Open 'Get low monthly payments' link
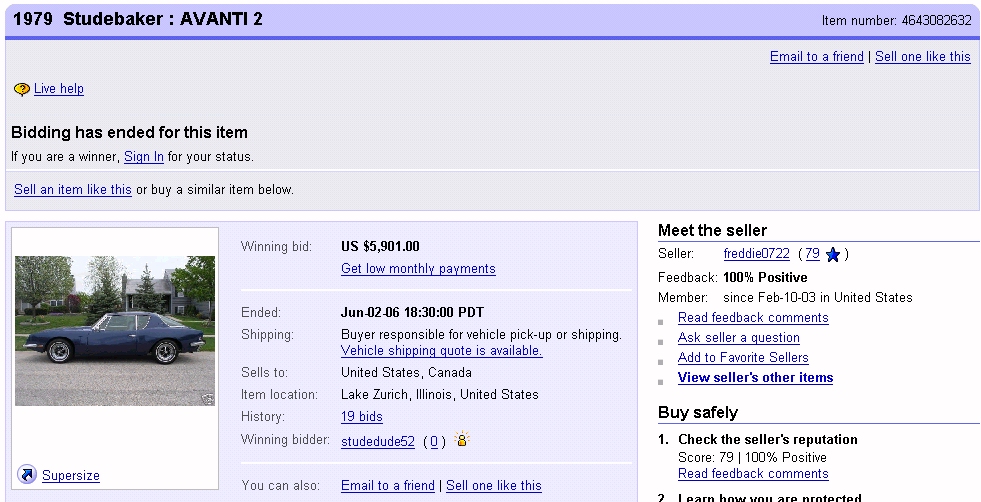Image resolution: width=981 pixels, height=502 pixels. point(418,269)
